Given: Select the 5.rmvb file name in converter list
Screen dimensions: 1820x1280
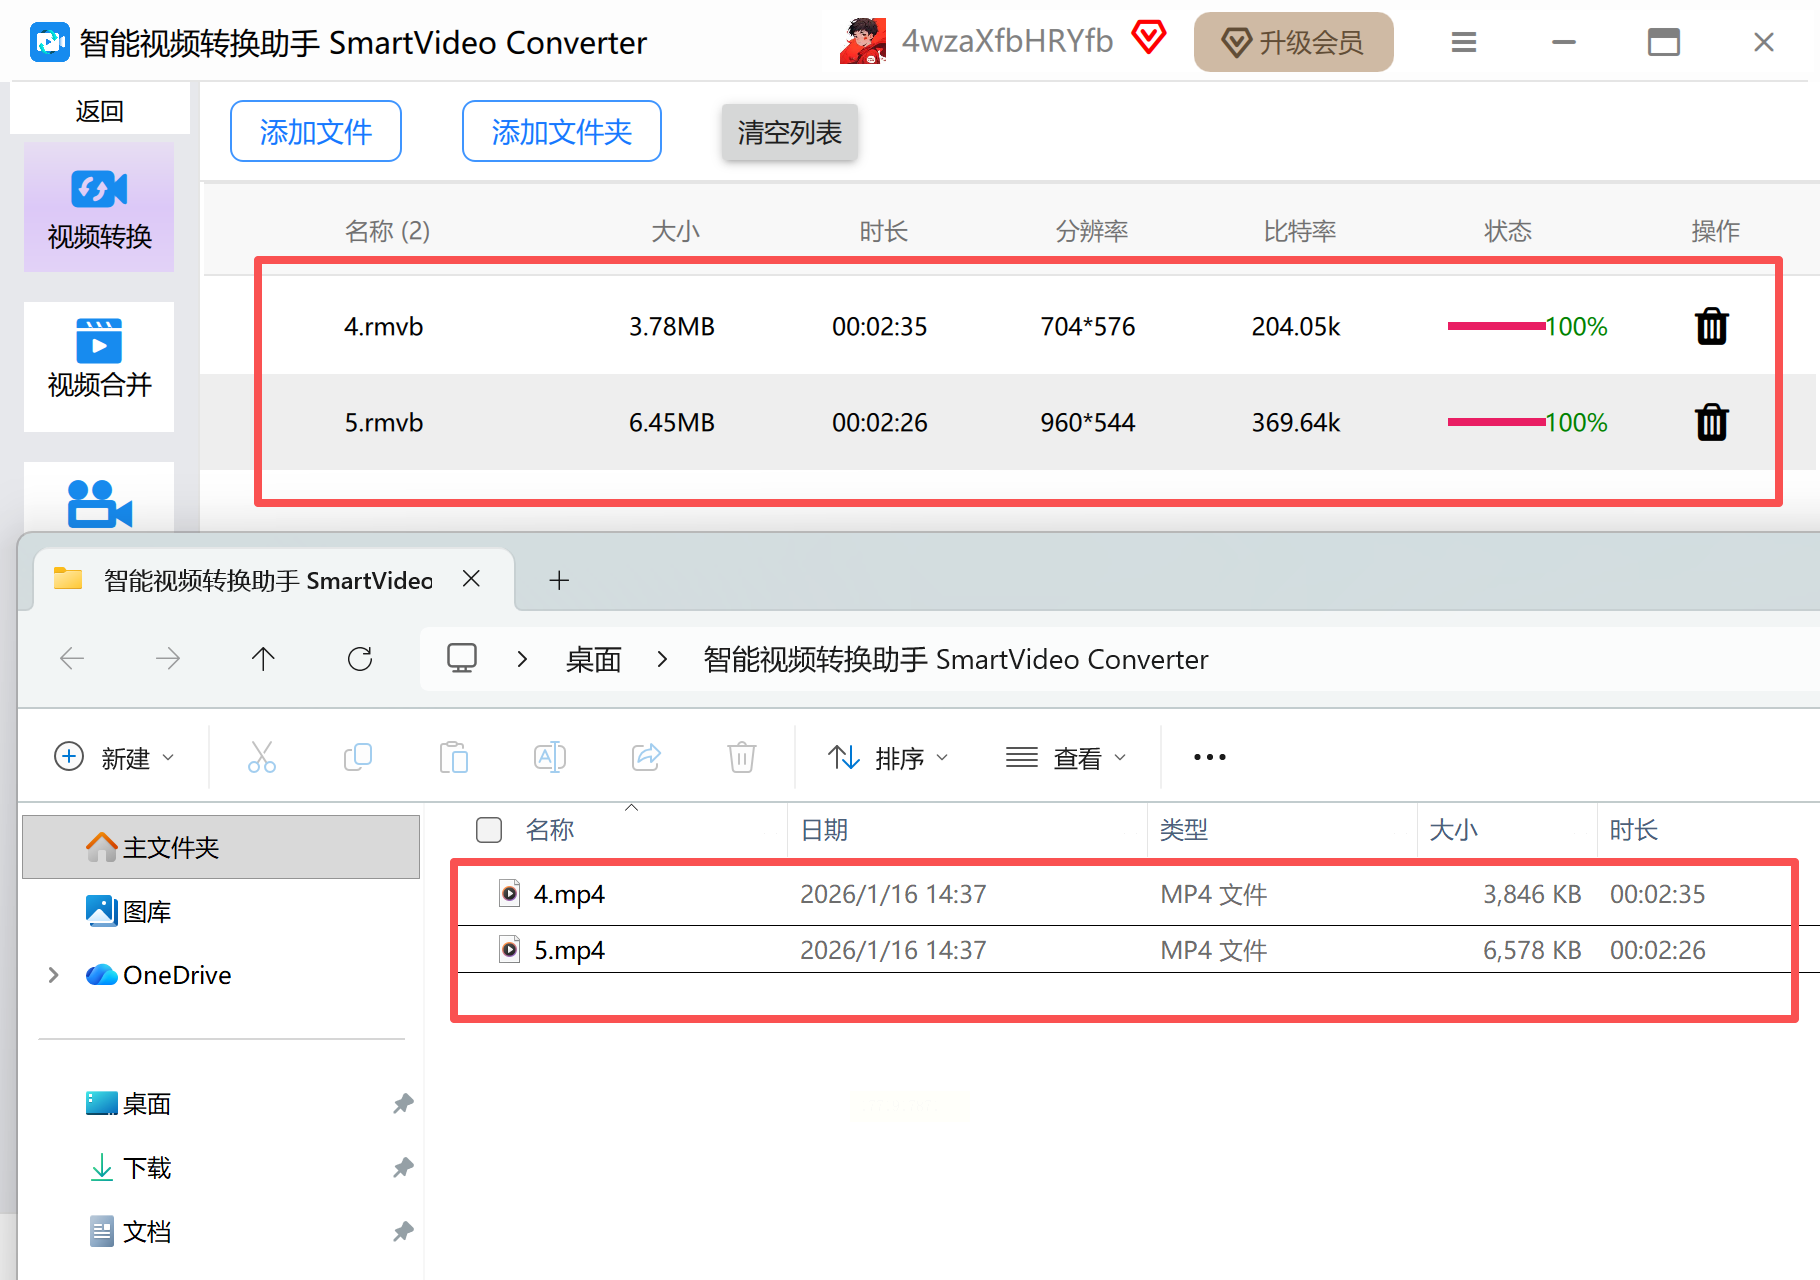Looking at the screenshot, I should tap(384, 423).
